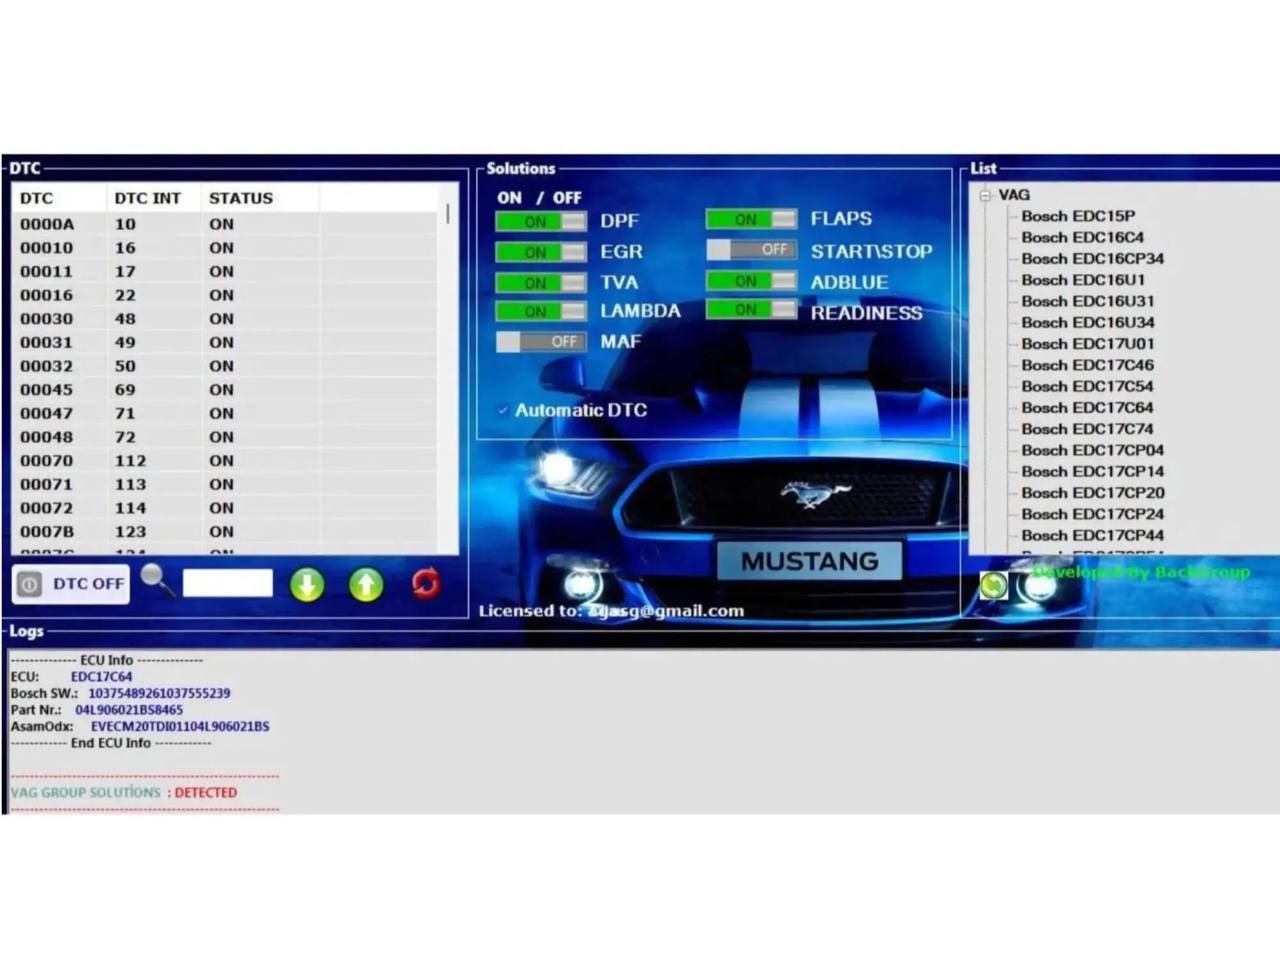Select DTC row 00011
Viewport: 1280px width, 960px height.
pos(226,272)
